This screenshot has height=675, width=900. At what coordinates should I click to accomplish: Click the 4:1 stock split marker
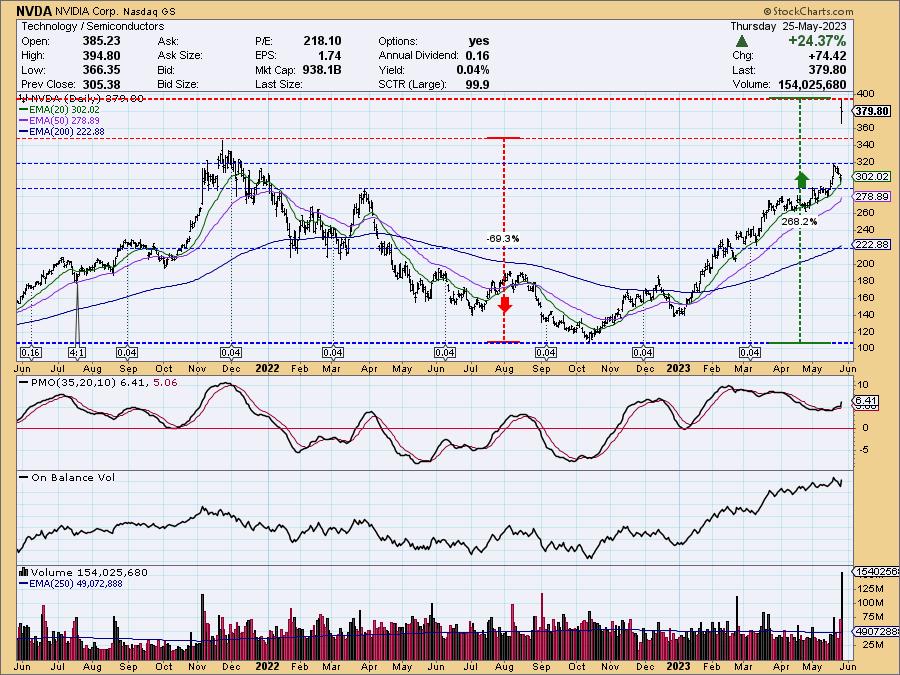point(77,352)
